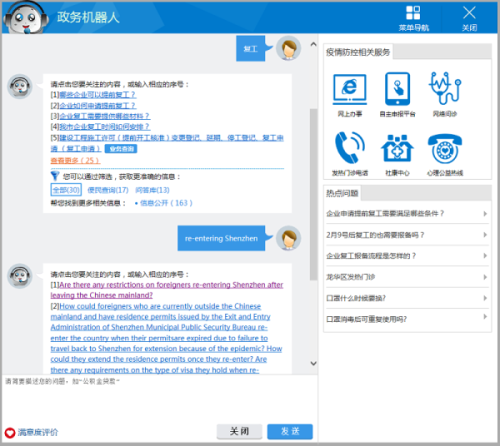This screenshot has height=446, width=500.
Task: Click the 关闭 X icon in header
Action: 469,13
